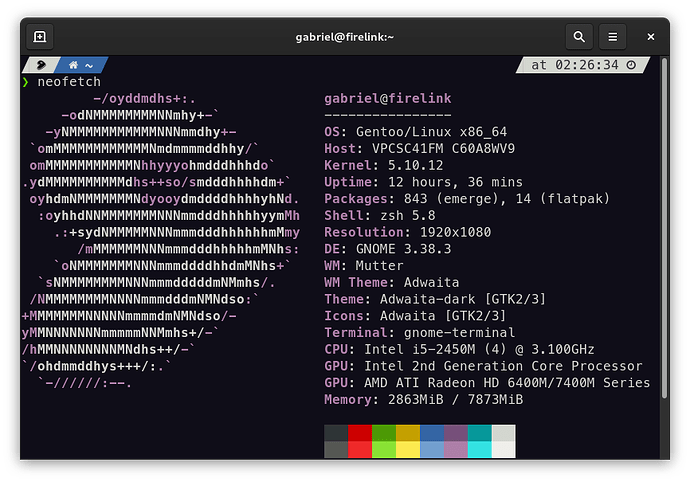Click the DE GNOME 3.38.3 line
Image resolution: width=690 pixels, height=482 pixels.
click(x=388, y=249)
